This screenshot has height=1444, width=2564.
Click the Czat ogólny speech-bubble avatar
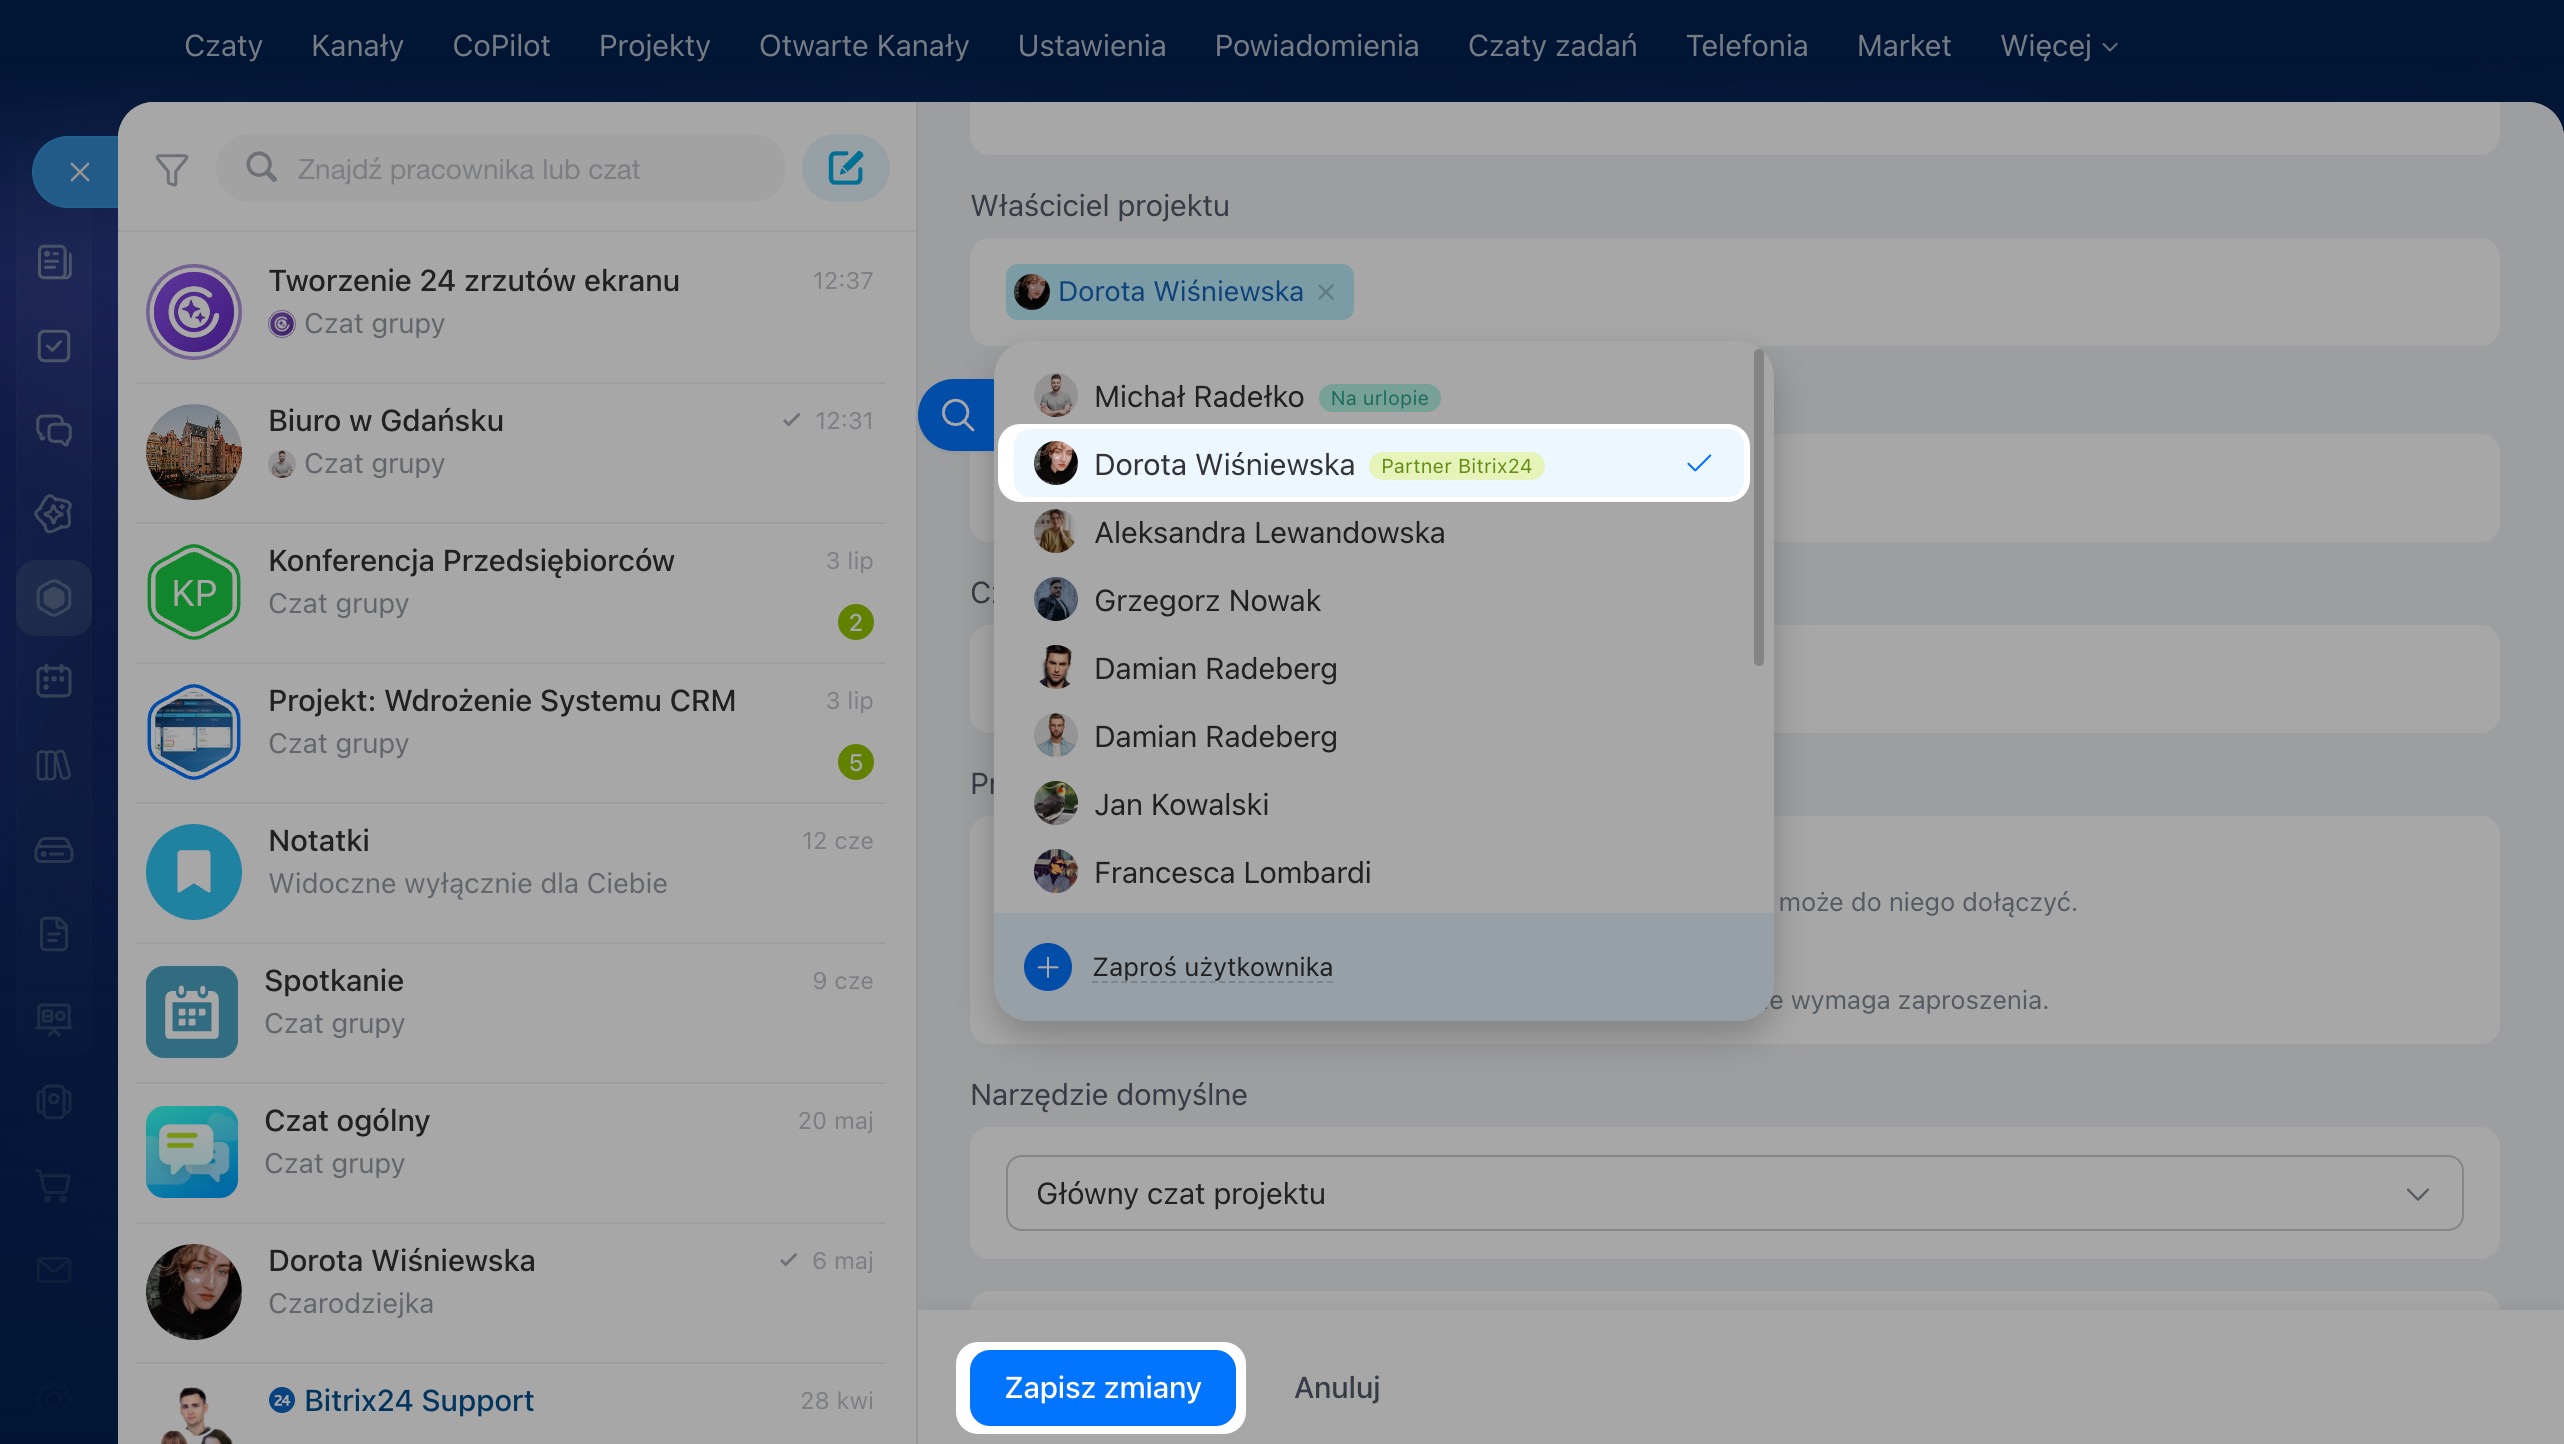pos(192,1152)
